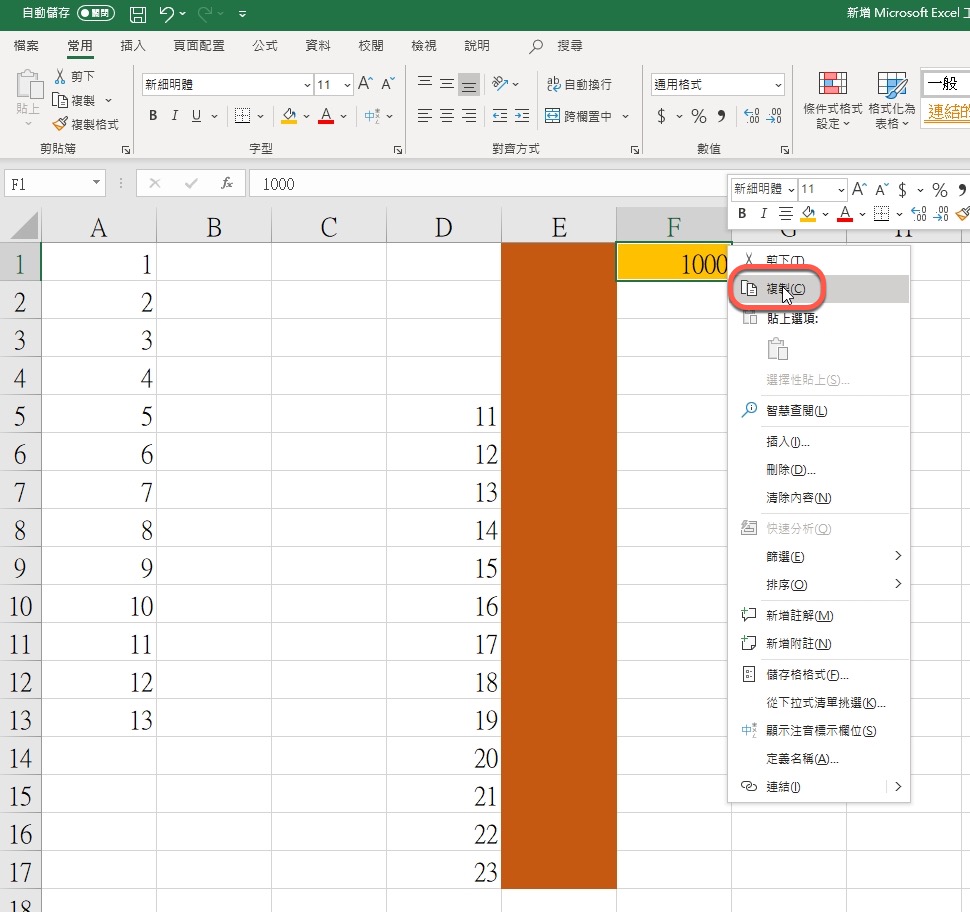The width and height of the screenshot is (970, 912).
Task: Toggle the 自動儲存 autosave switch
Action: coord(93,15)
